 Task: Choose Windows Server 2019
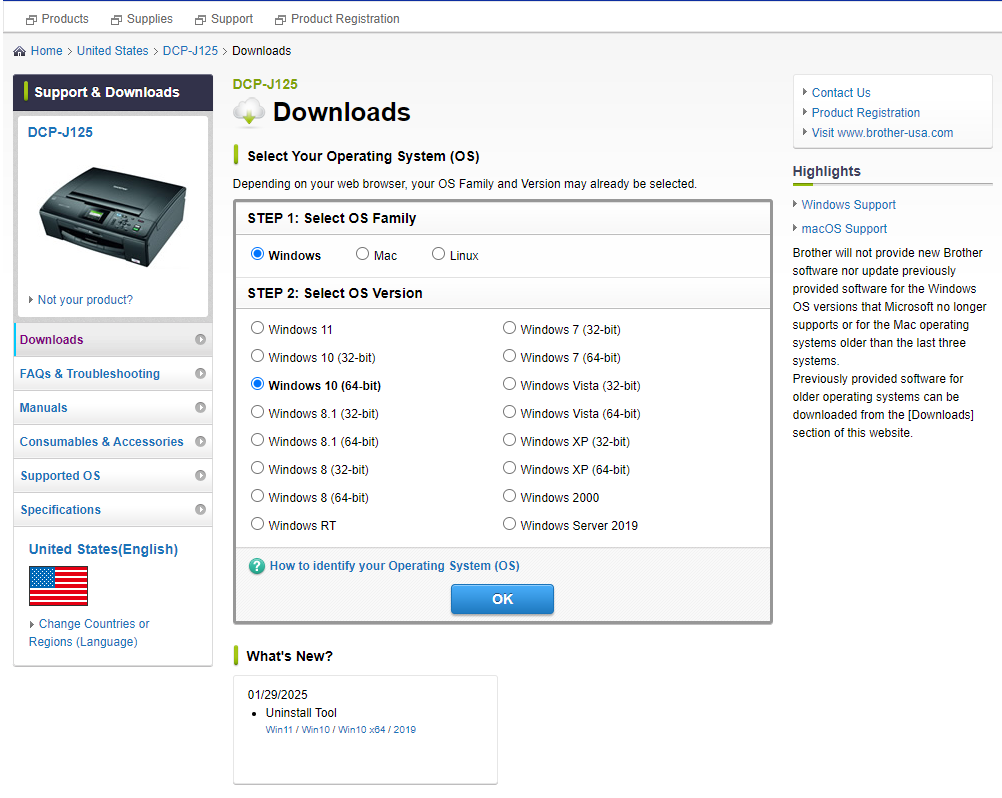(509, 524)
